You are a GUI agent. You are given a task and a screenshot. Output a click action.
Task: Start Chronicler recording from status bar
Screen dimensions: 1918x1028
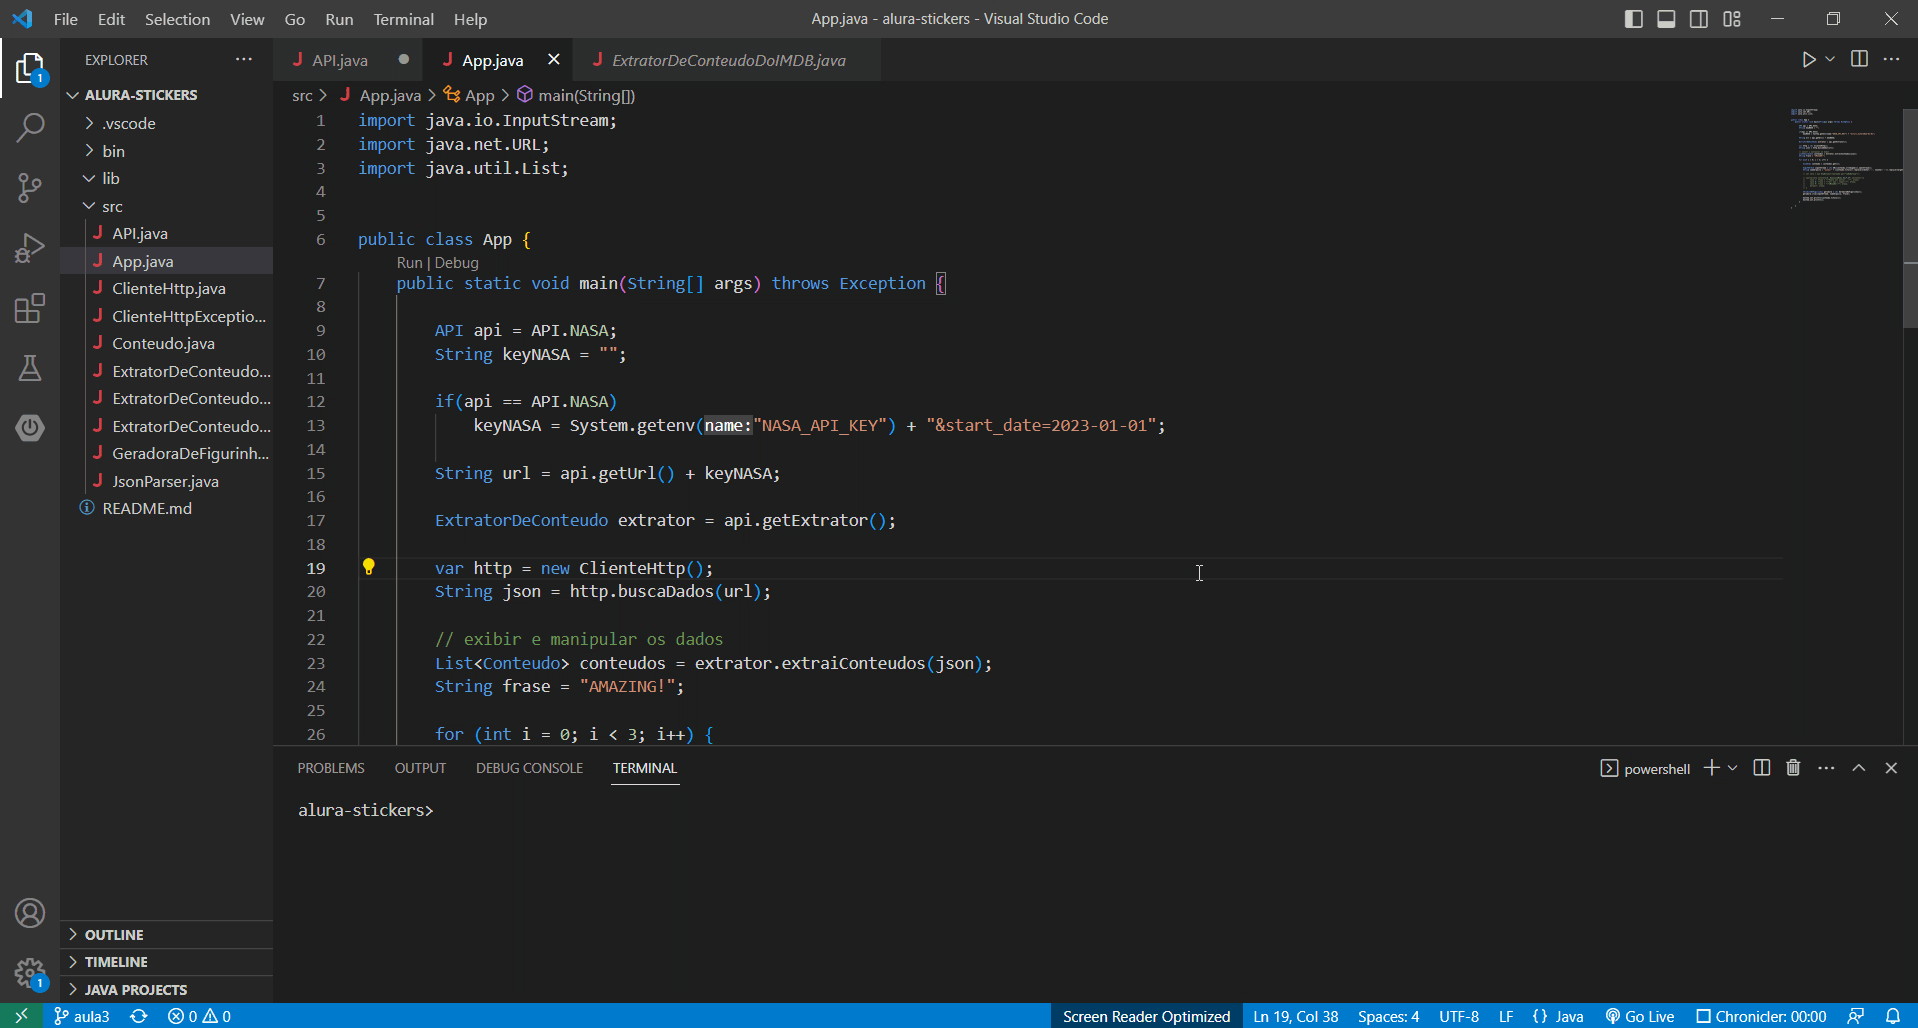click(x=1761, y=1016)
